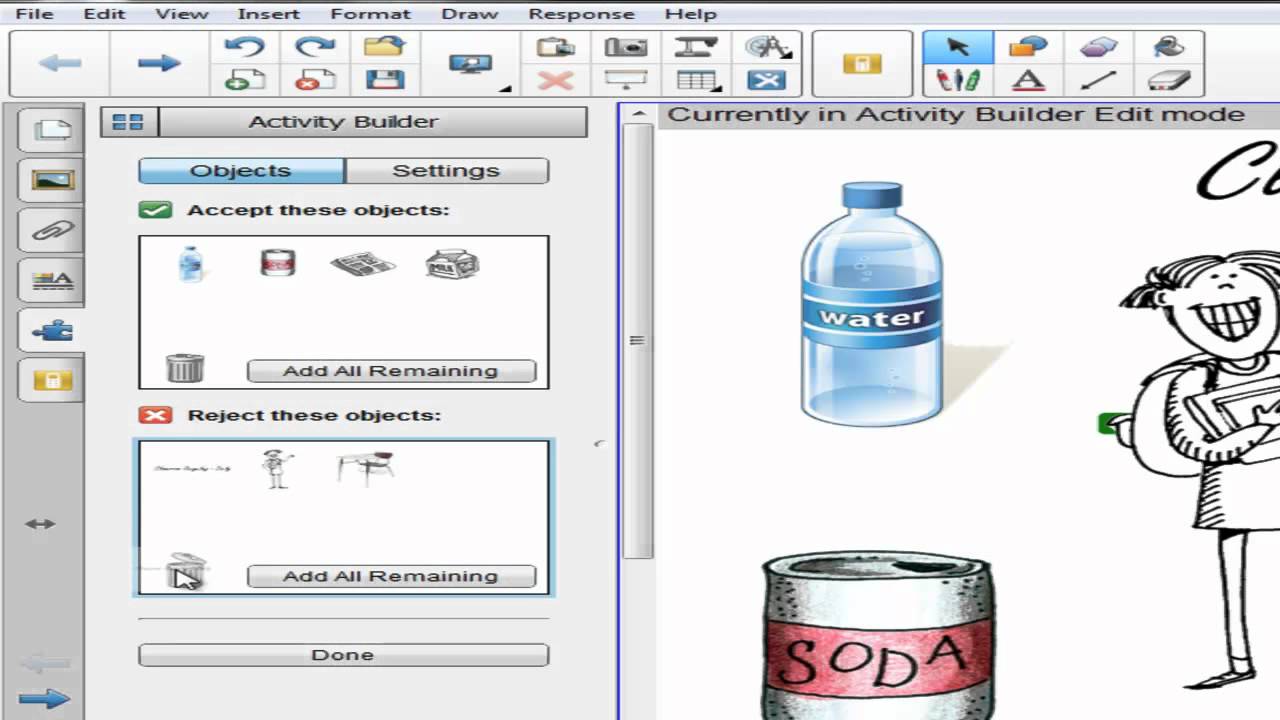Image resolution: width=1280 pixels, height=720 pixels.
Task: Go to the previous page arrow in toolbar
Action: click(59, 63)
